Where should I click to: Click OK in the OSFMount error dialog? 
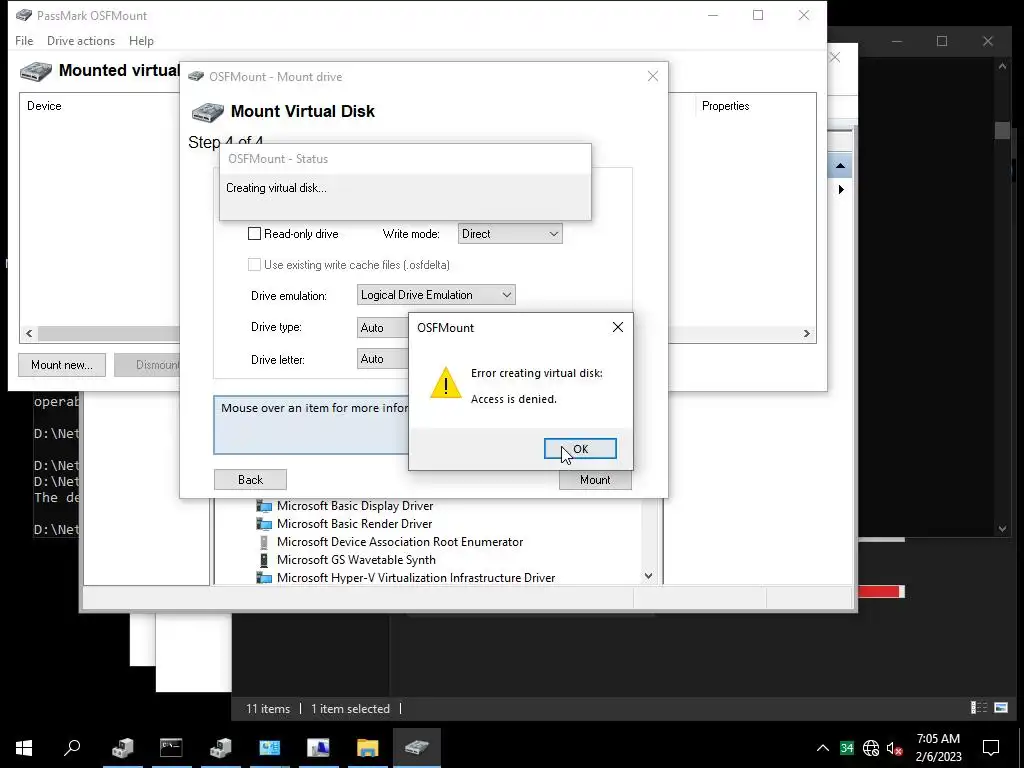pyautogui.click(x=580, y=449)
